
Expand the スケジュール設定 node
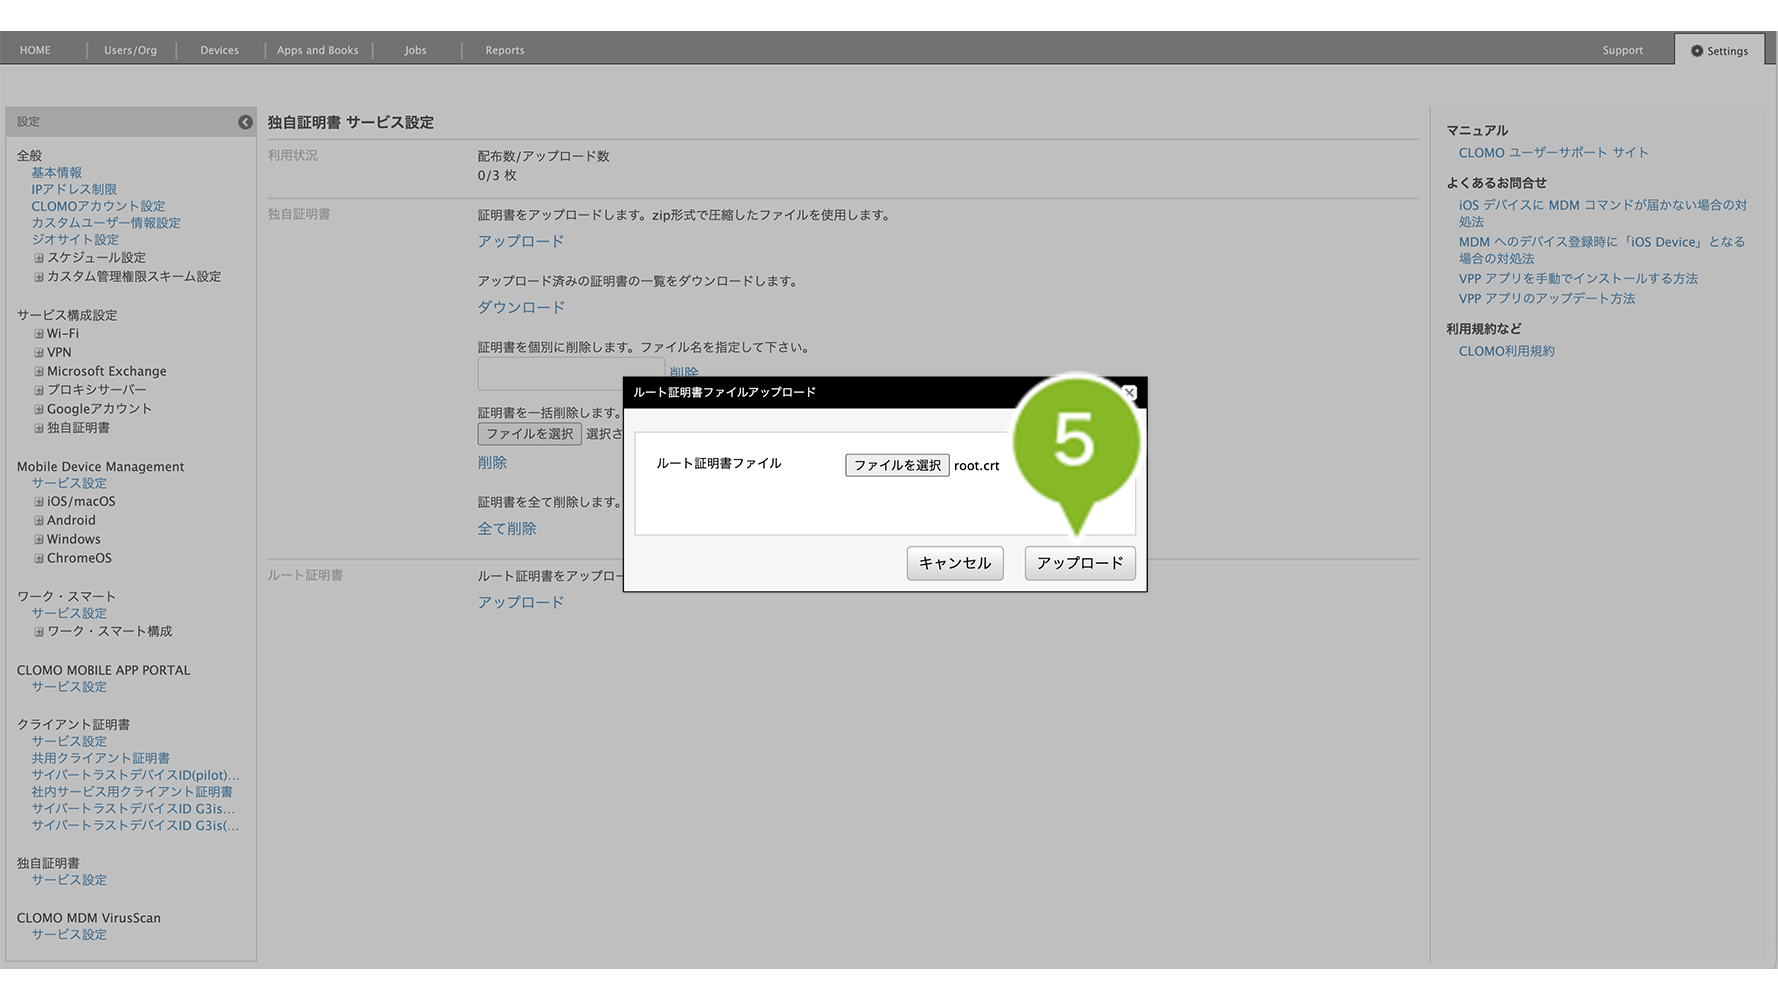tap(39, 258)
